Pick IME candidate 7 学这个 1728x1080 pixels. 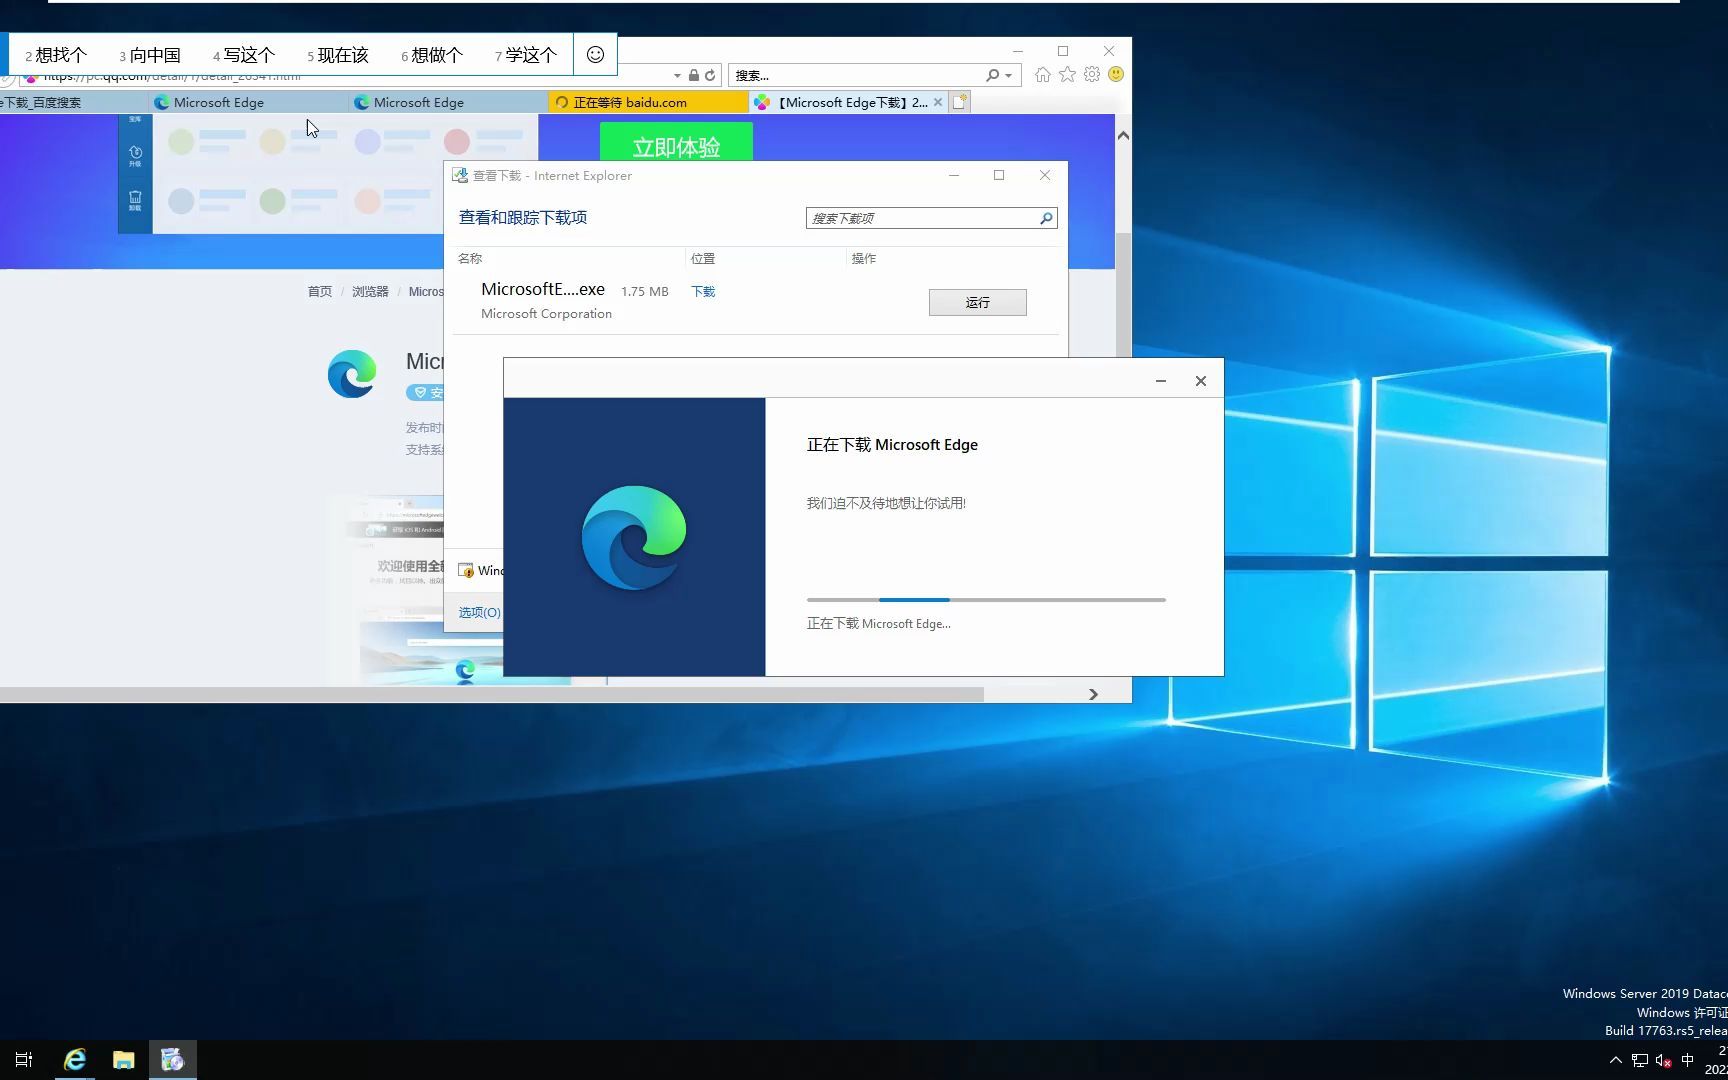click(526, 55)
